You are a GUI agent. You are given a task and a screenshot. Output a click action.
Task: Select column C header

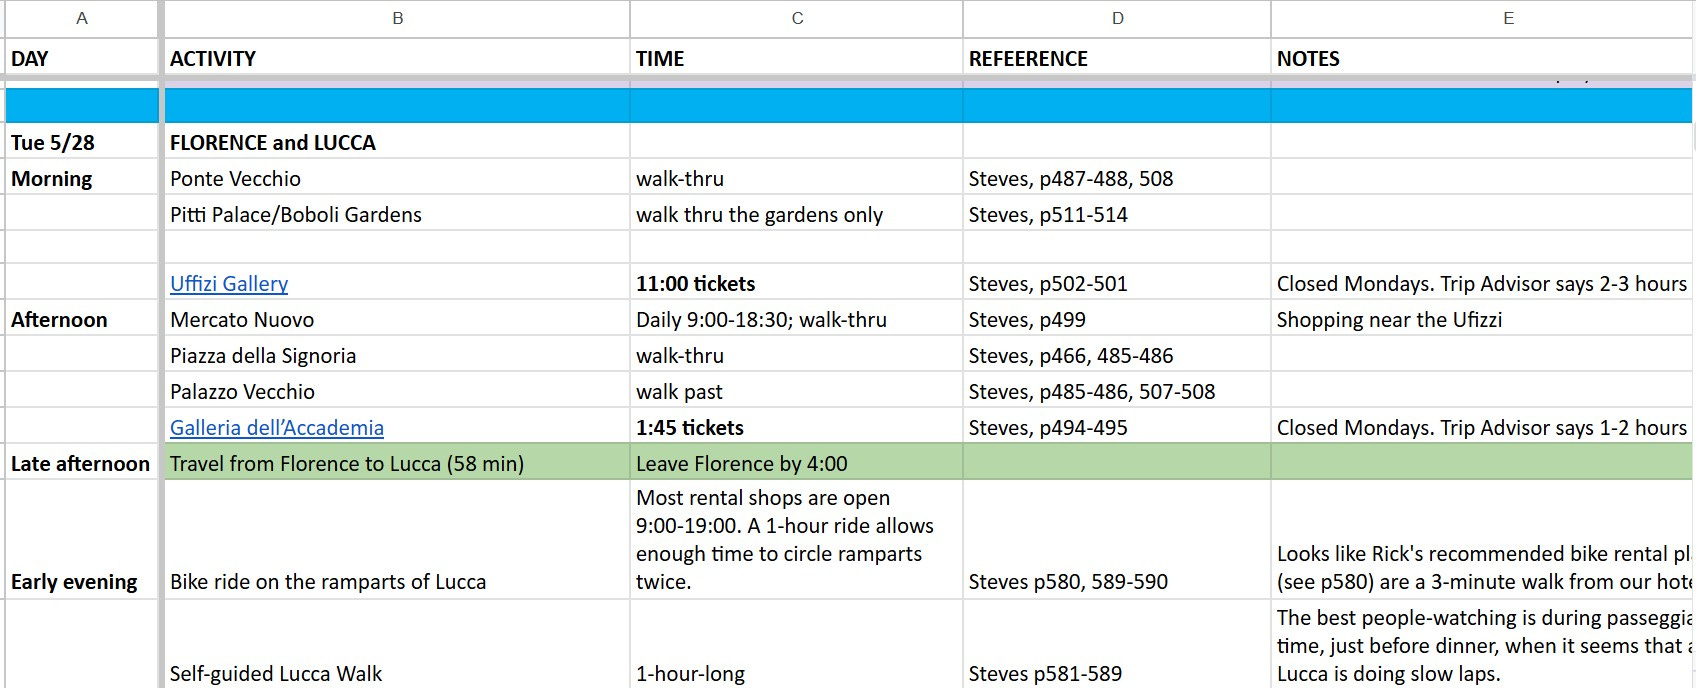pyautogui.click(x=797, y=18)
